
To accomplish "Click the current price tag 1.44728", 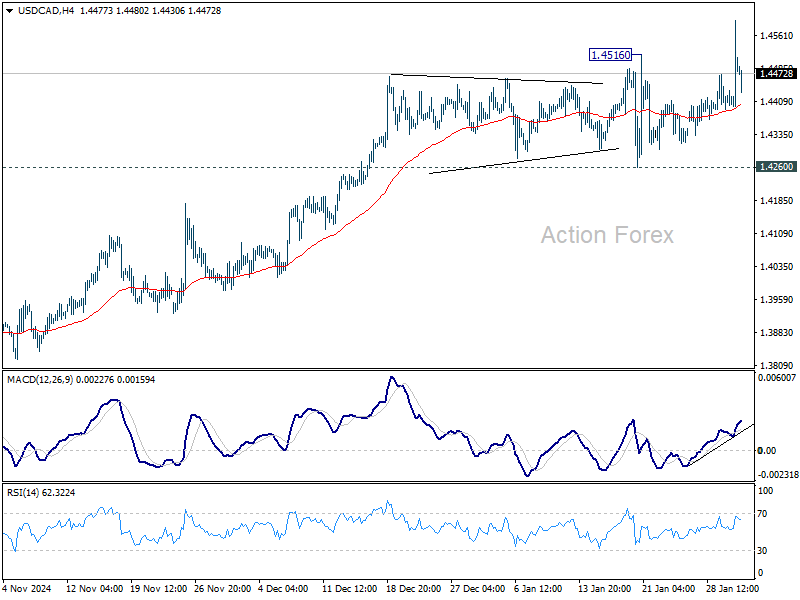I will (776, 73).
